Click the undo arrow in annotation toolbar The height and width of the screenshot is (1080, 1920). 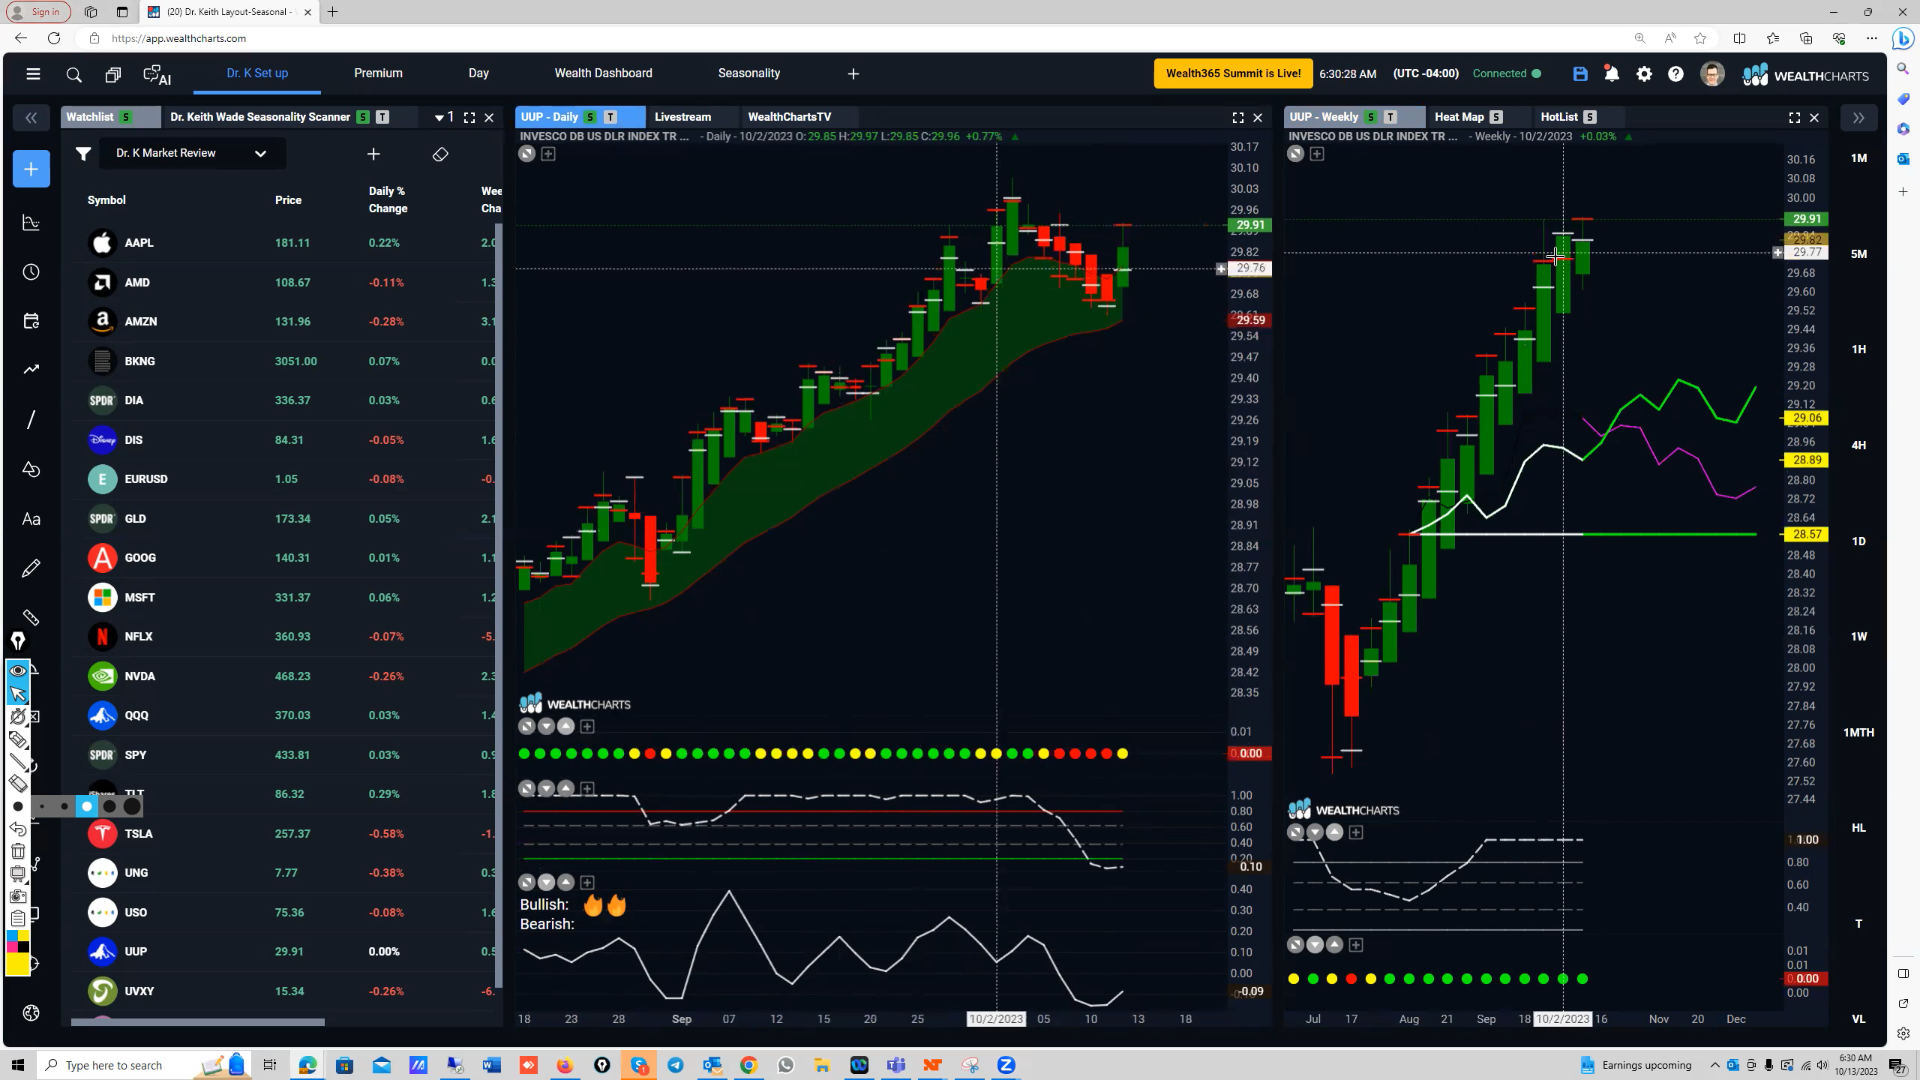pyautogui.click(x=18, y=829)
